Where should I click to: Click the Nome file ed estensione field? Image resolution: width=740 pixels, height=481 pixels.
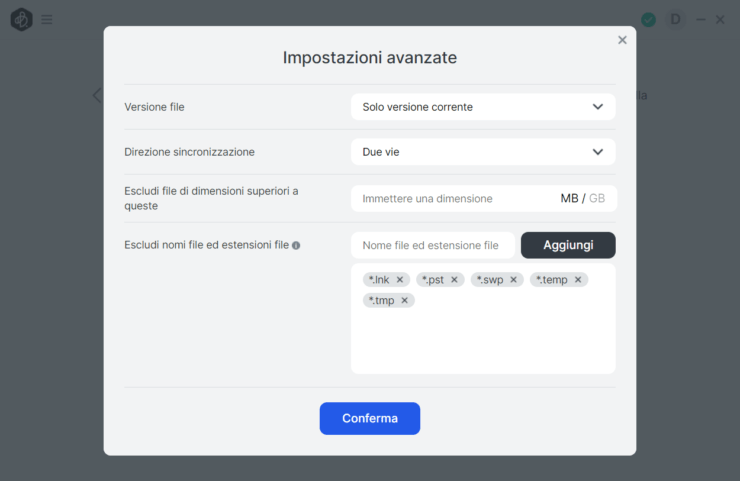[x=432, y=245]
